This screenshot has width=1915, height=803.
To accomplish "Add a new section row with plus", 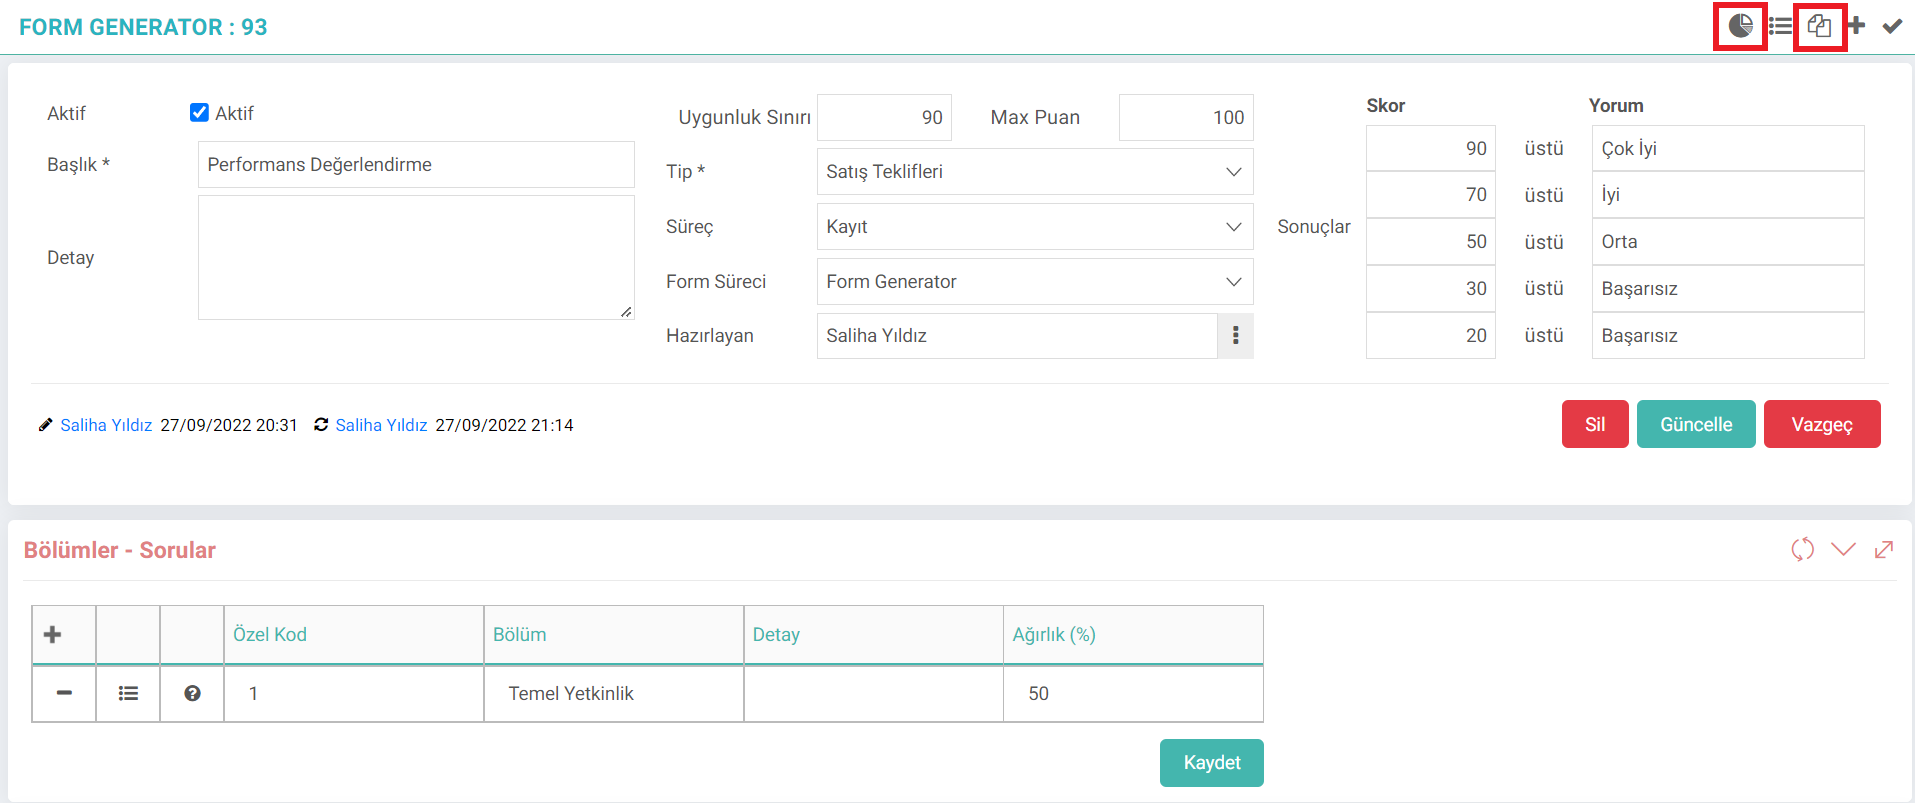I will tap(53, 634).
